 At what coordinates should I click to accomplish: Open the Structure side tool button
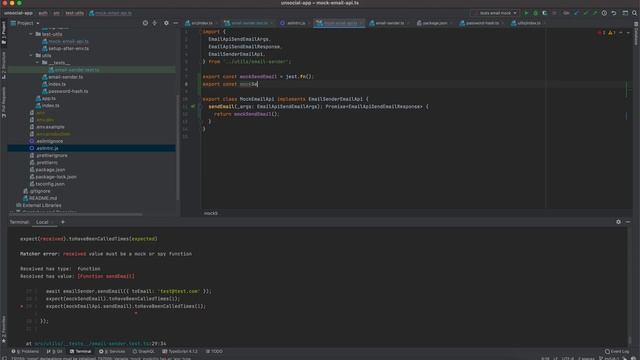click(4, 65)
